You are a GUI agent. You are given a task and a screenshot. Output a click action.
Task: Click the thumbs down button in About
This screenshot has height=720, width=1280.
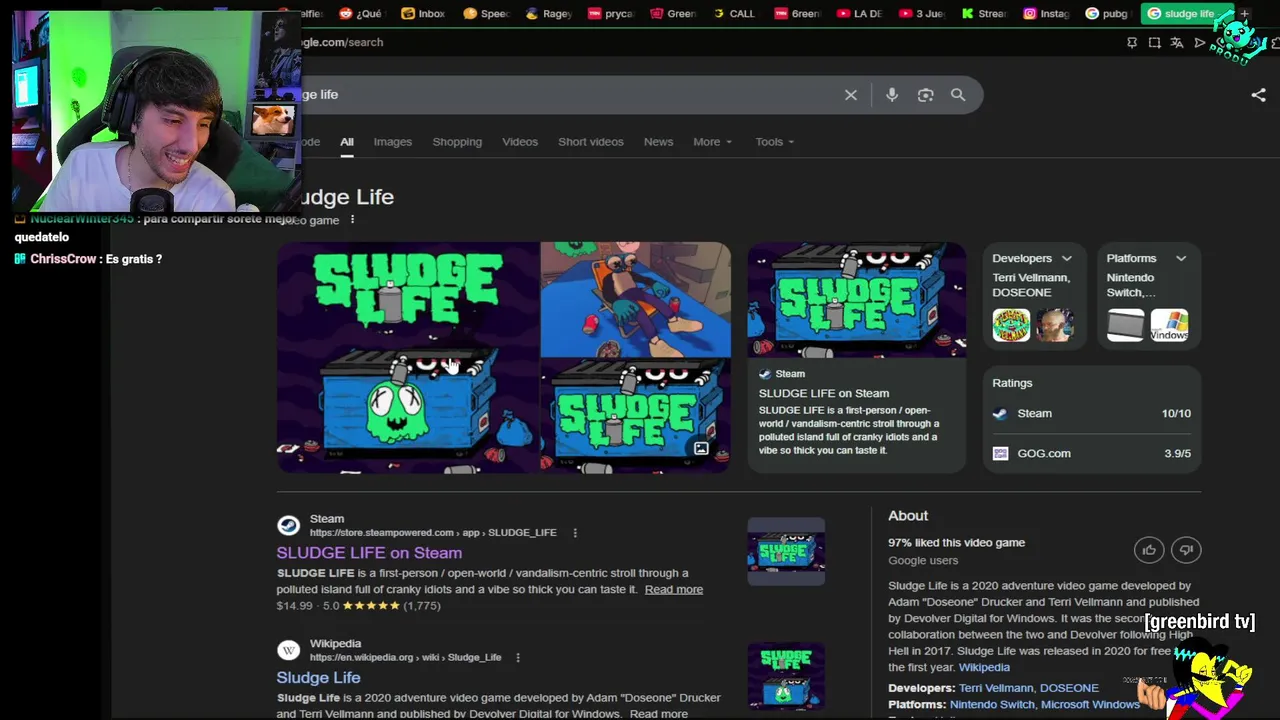[x=1186, y=550]
